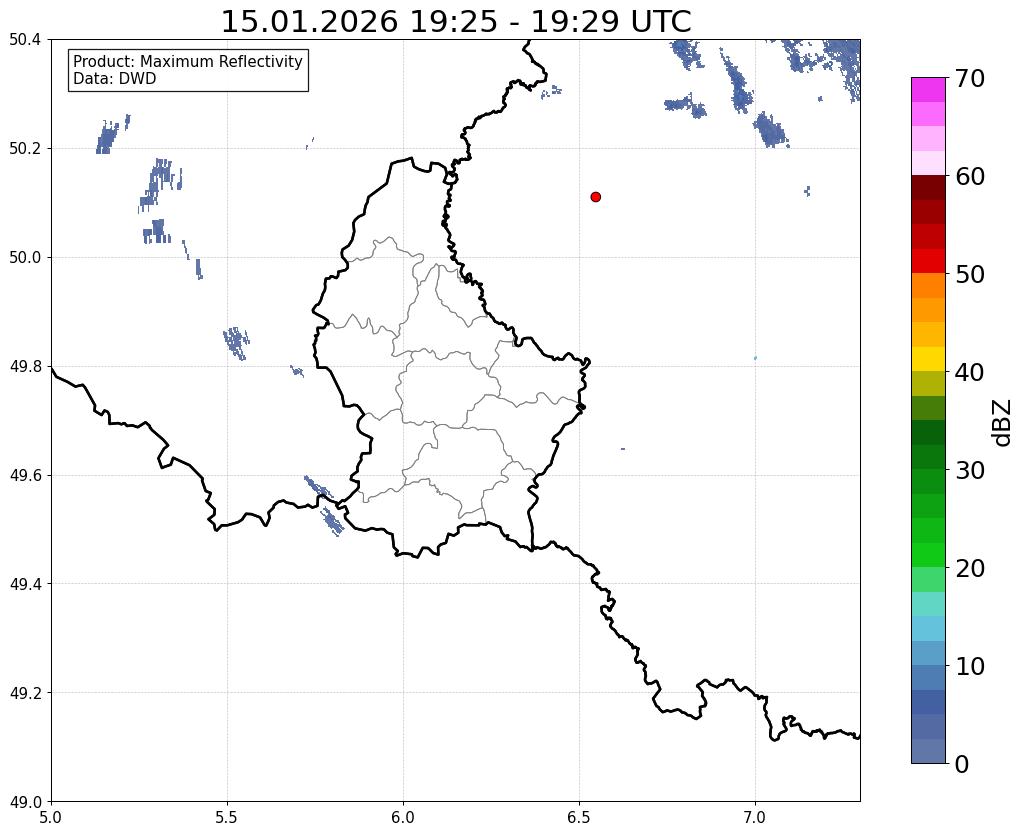This screenshot has width=1023, height=834.
Task: Click colorbar tick label '40'
Action: tap(970, 372)
